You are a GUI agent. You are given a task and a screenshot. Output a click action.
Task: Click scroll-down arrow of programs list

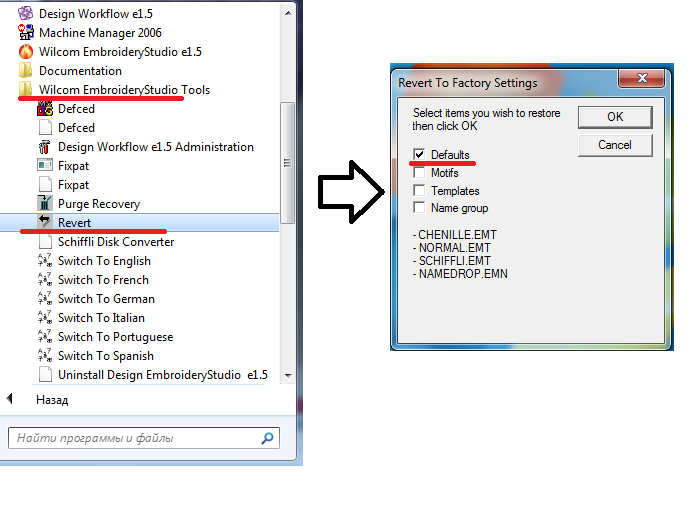(x=288, y=375)
